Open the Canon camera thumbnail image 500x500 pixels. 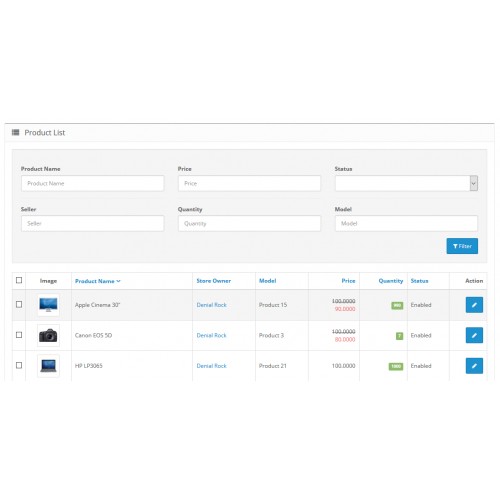48,335
